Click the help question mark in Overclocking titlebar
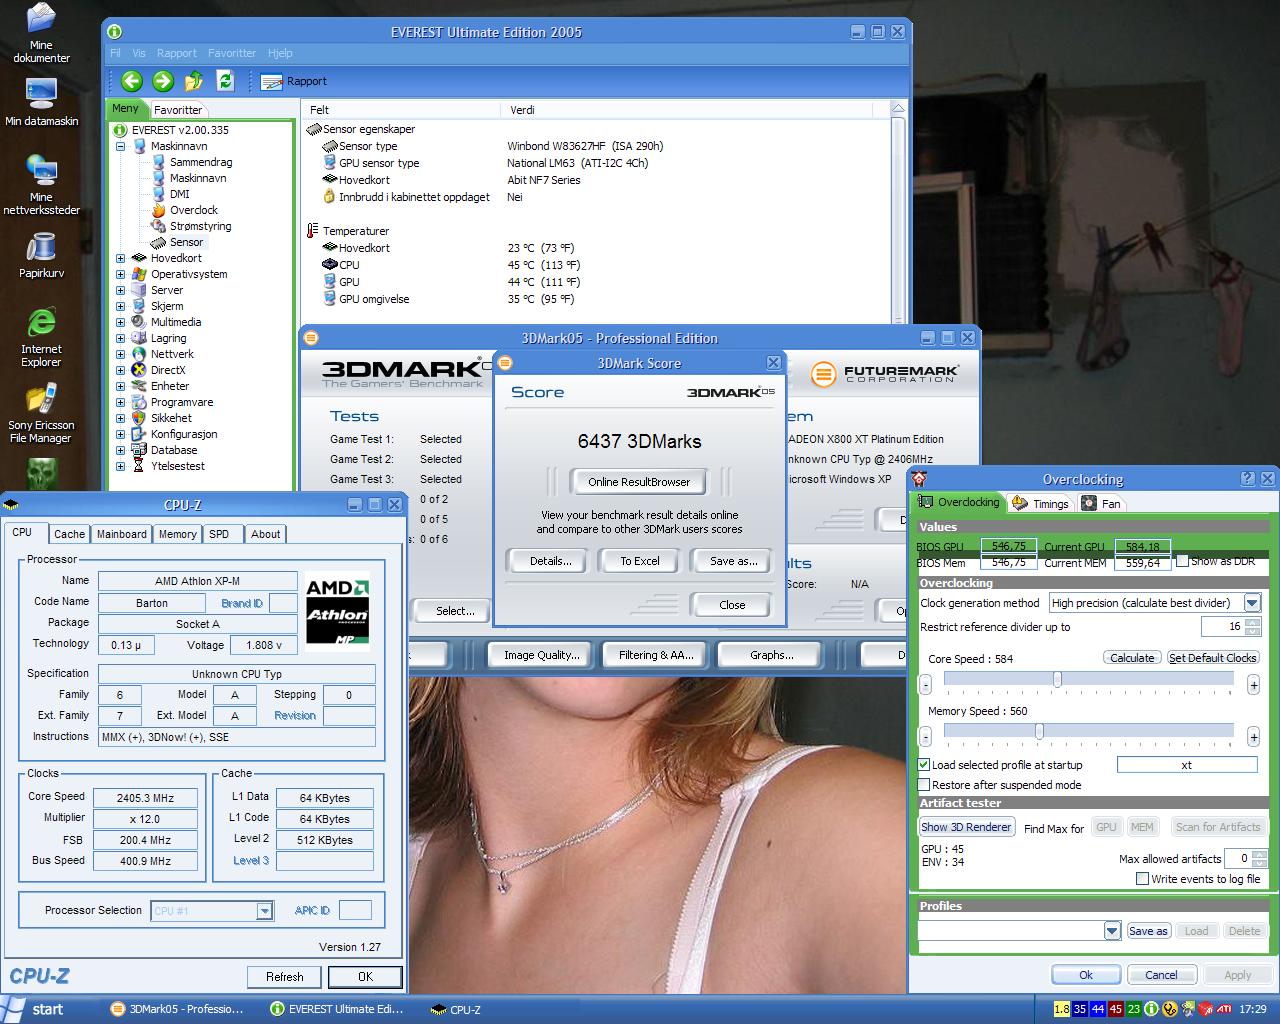Screen dimensions: 1280x1024 pos(1247,479)
